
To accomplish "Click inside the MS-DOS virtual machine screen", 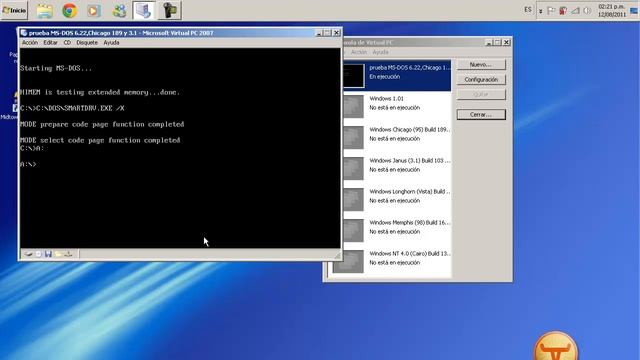I will [x=180, y=148].
